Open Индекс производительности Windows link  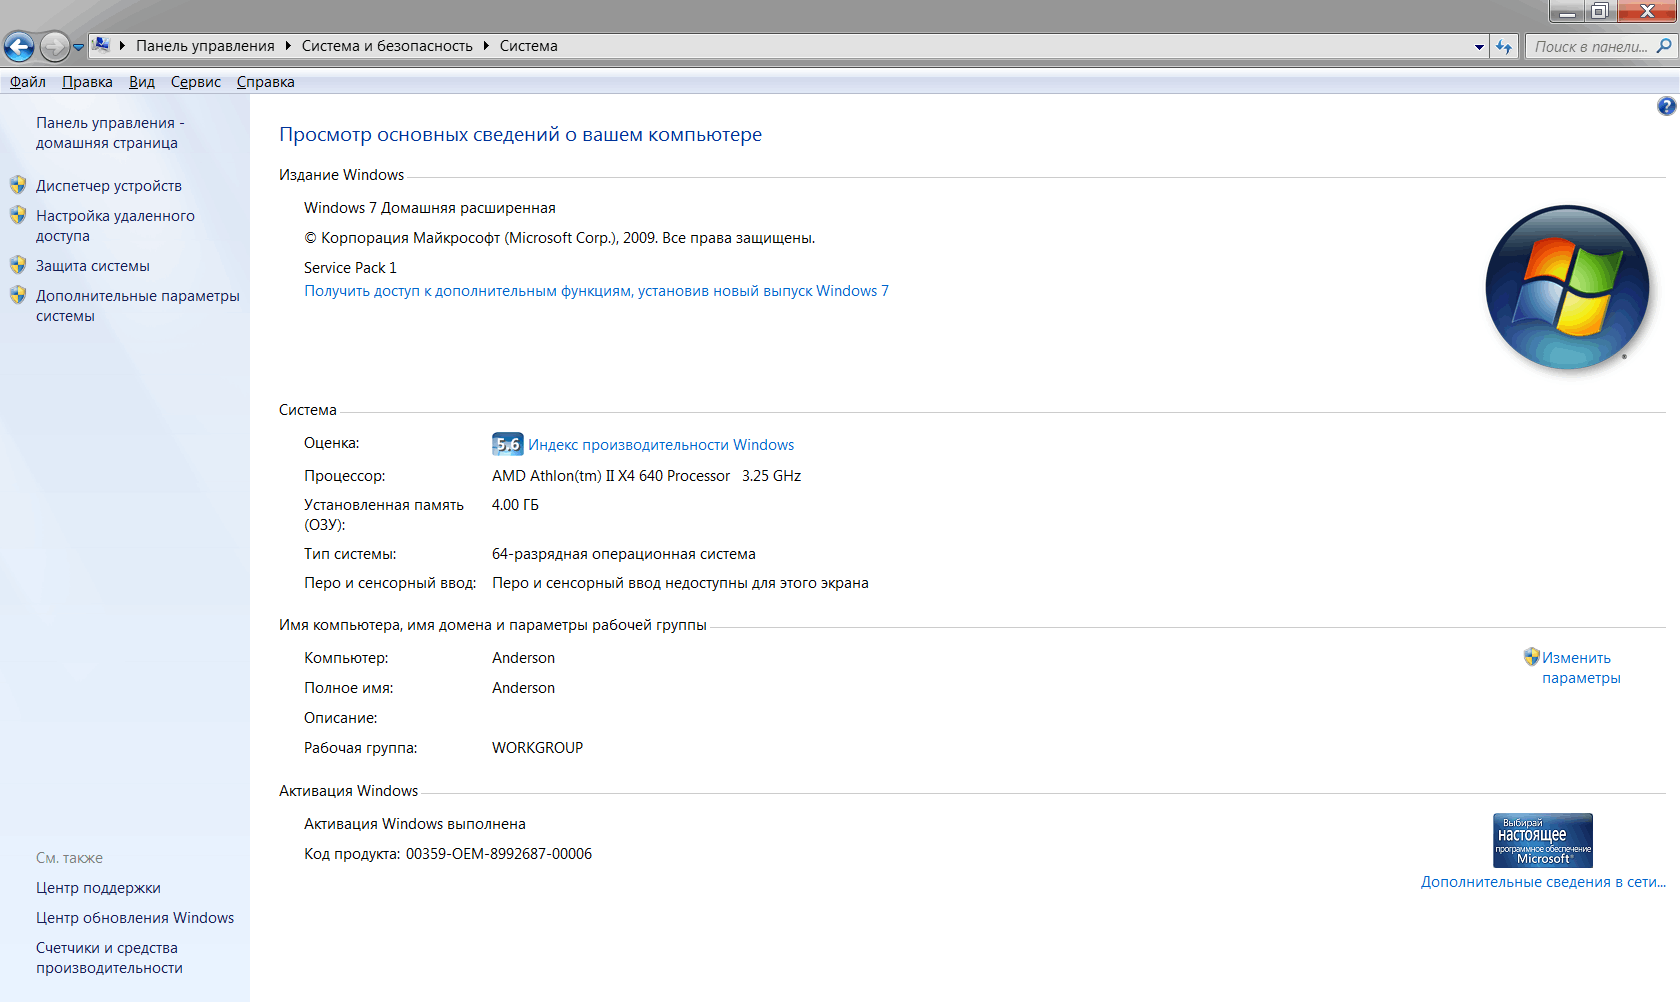(661, 445)
